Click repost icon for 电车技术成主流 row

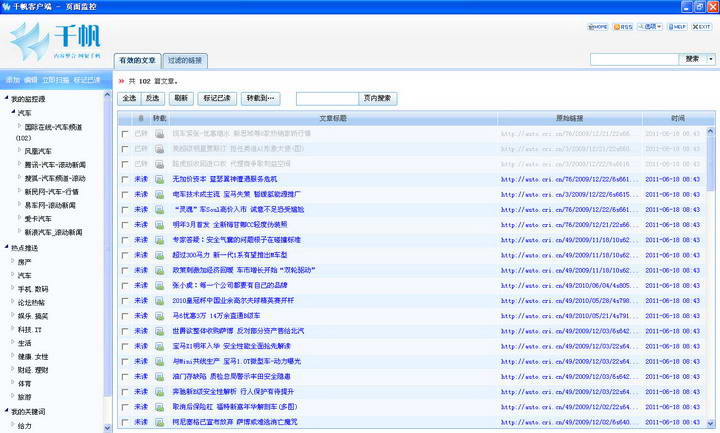(x=159, y=195)
